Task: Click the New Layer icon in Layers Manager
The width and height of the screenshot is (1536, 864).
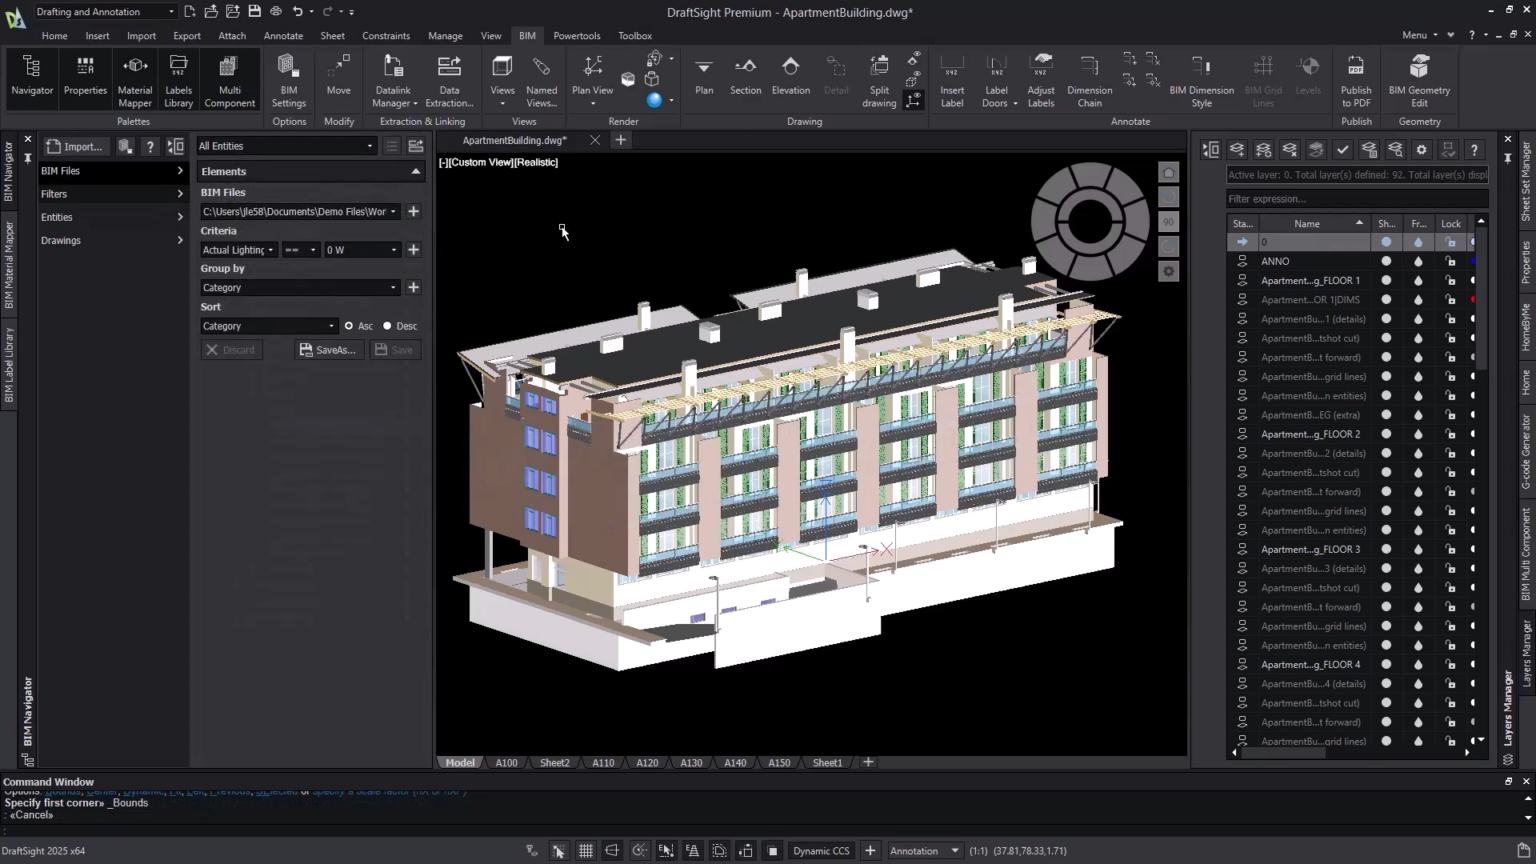Action: [1237, 149]
